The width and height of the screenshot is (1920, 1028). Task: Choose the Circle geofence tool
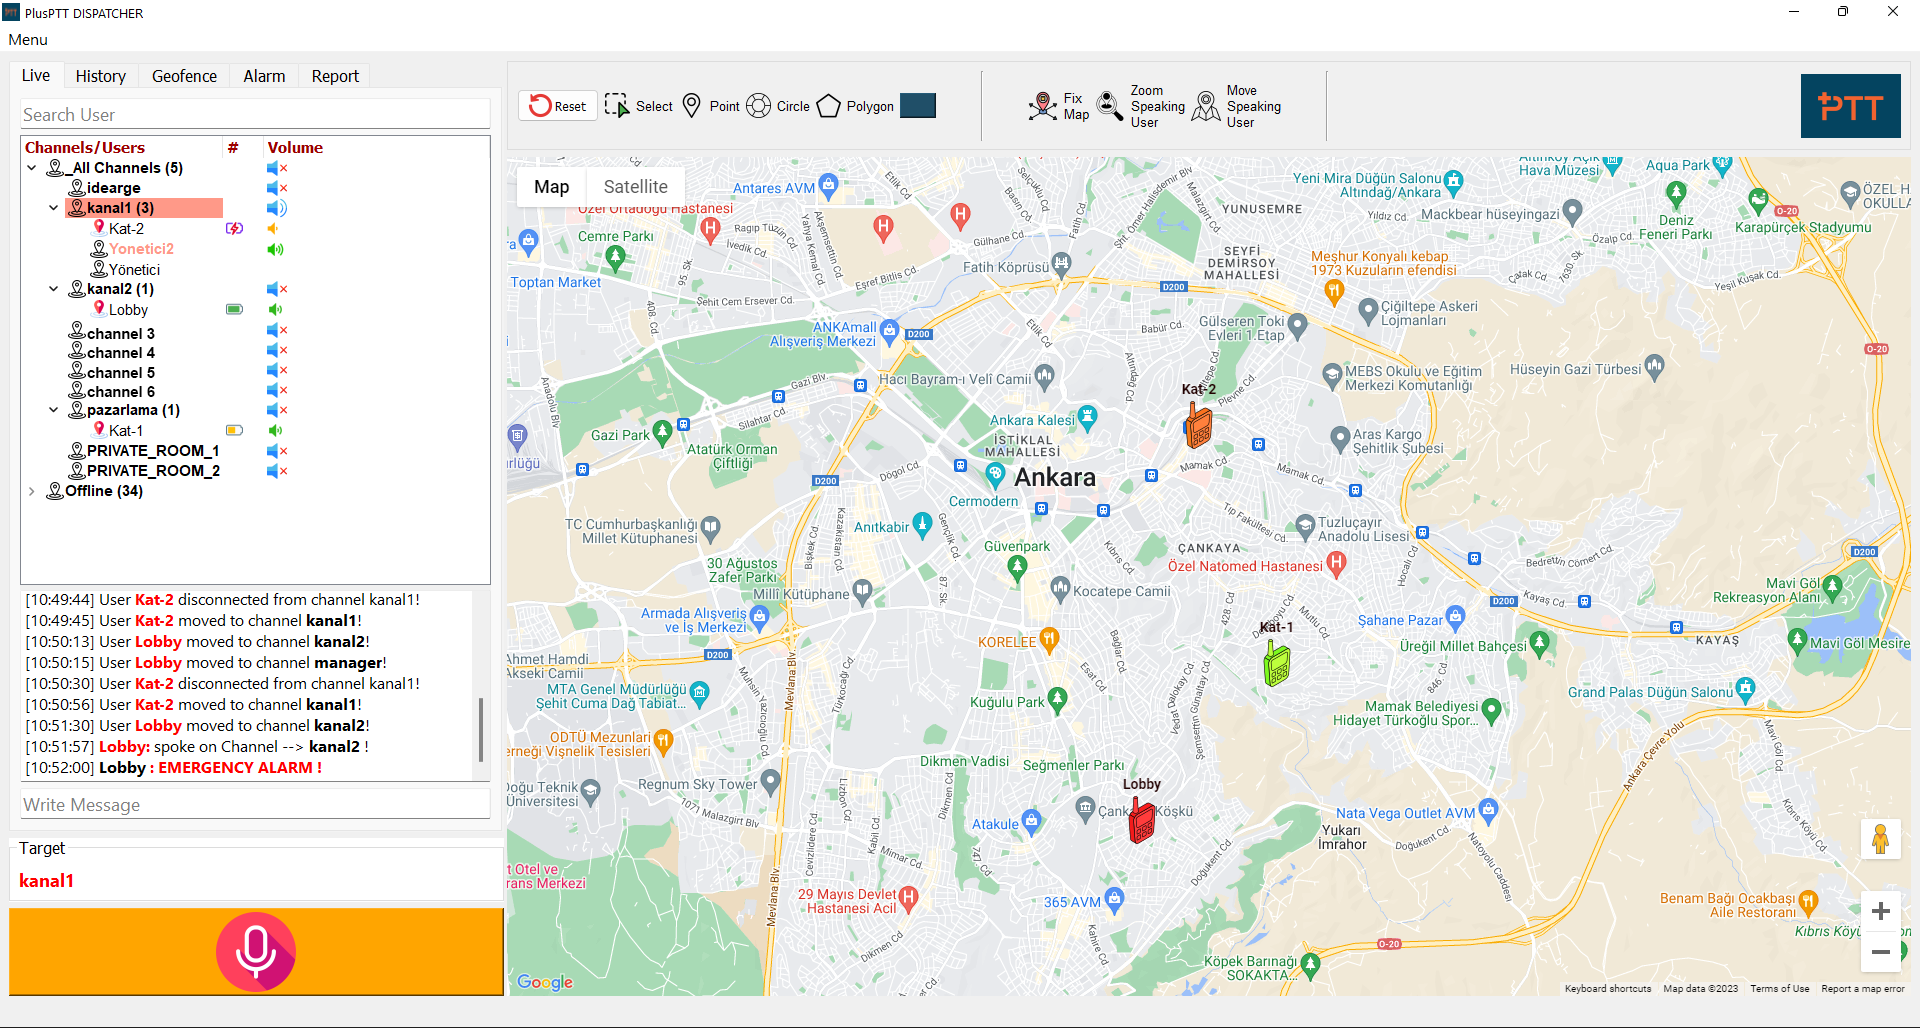point(778,106)
